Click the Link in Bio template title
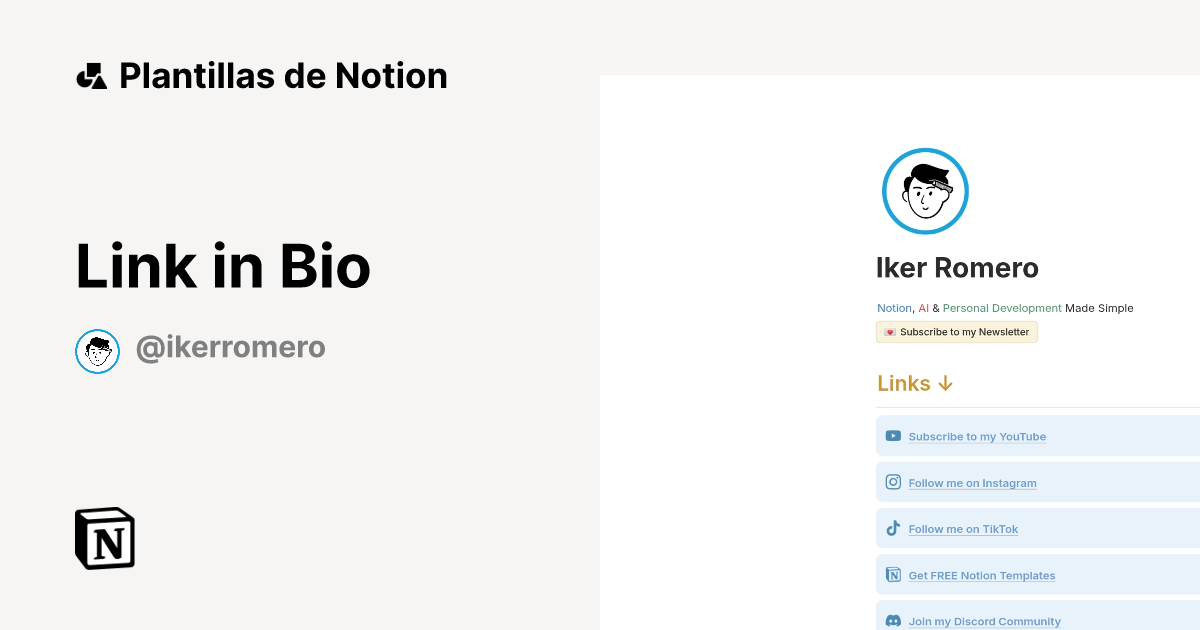 click(x=223, y=266)
